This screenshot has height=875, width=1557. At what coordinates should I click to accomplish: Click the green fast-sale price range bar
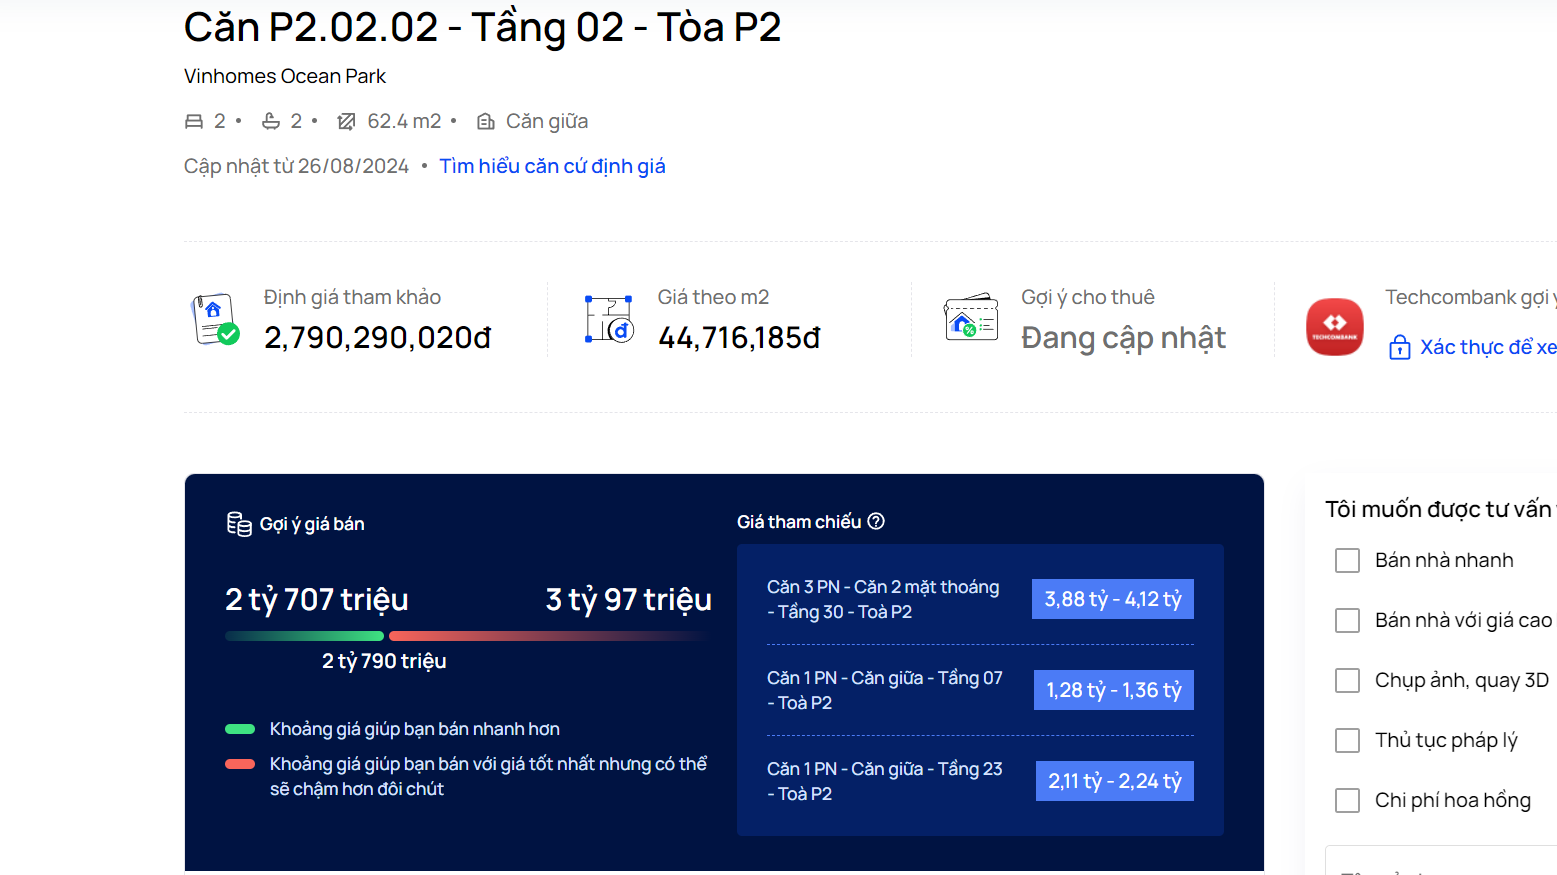pos(305,636)
